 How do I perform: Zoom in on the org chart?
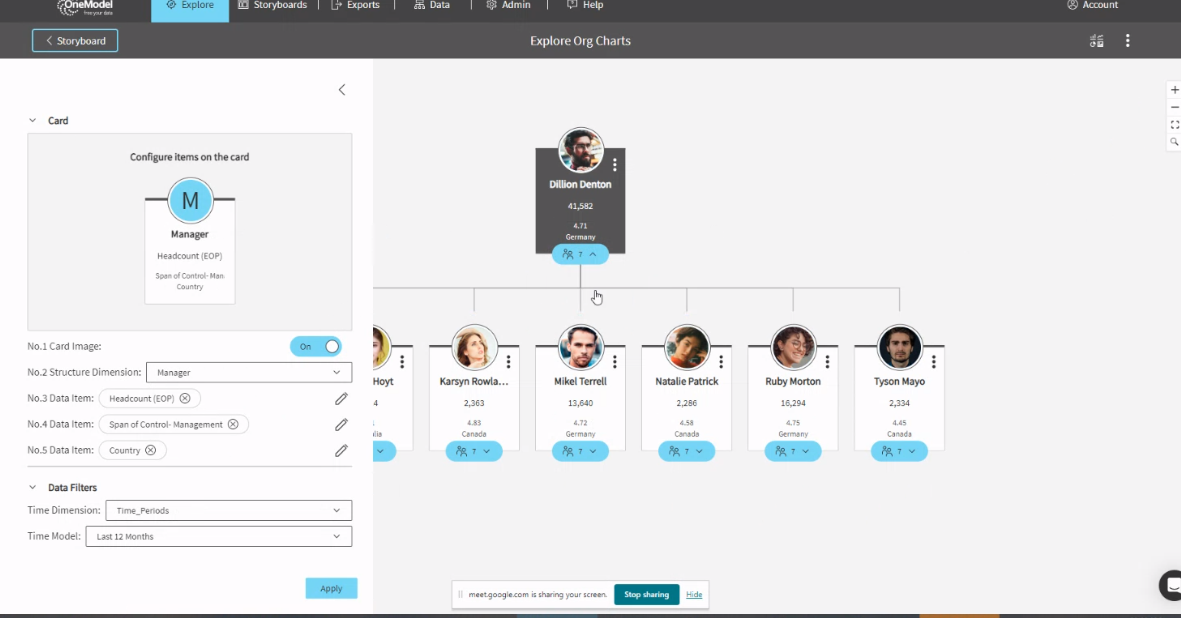1174,90
